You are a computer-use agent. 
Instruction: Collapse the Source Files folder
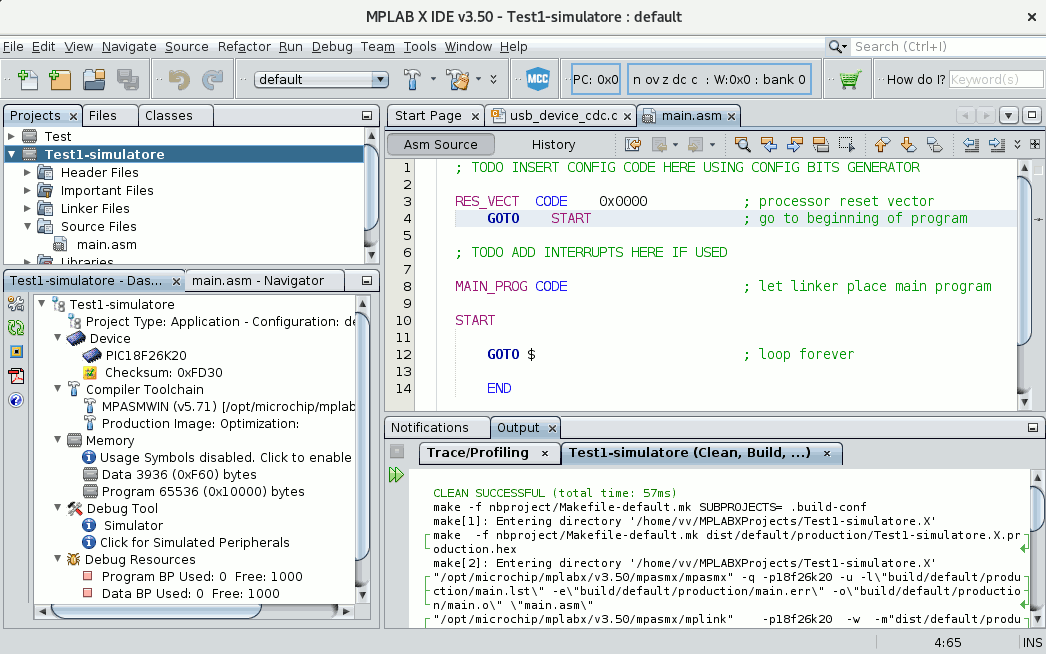[x=27, y=226]
